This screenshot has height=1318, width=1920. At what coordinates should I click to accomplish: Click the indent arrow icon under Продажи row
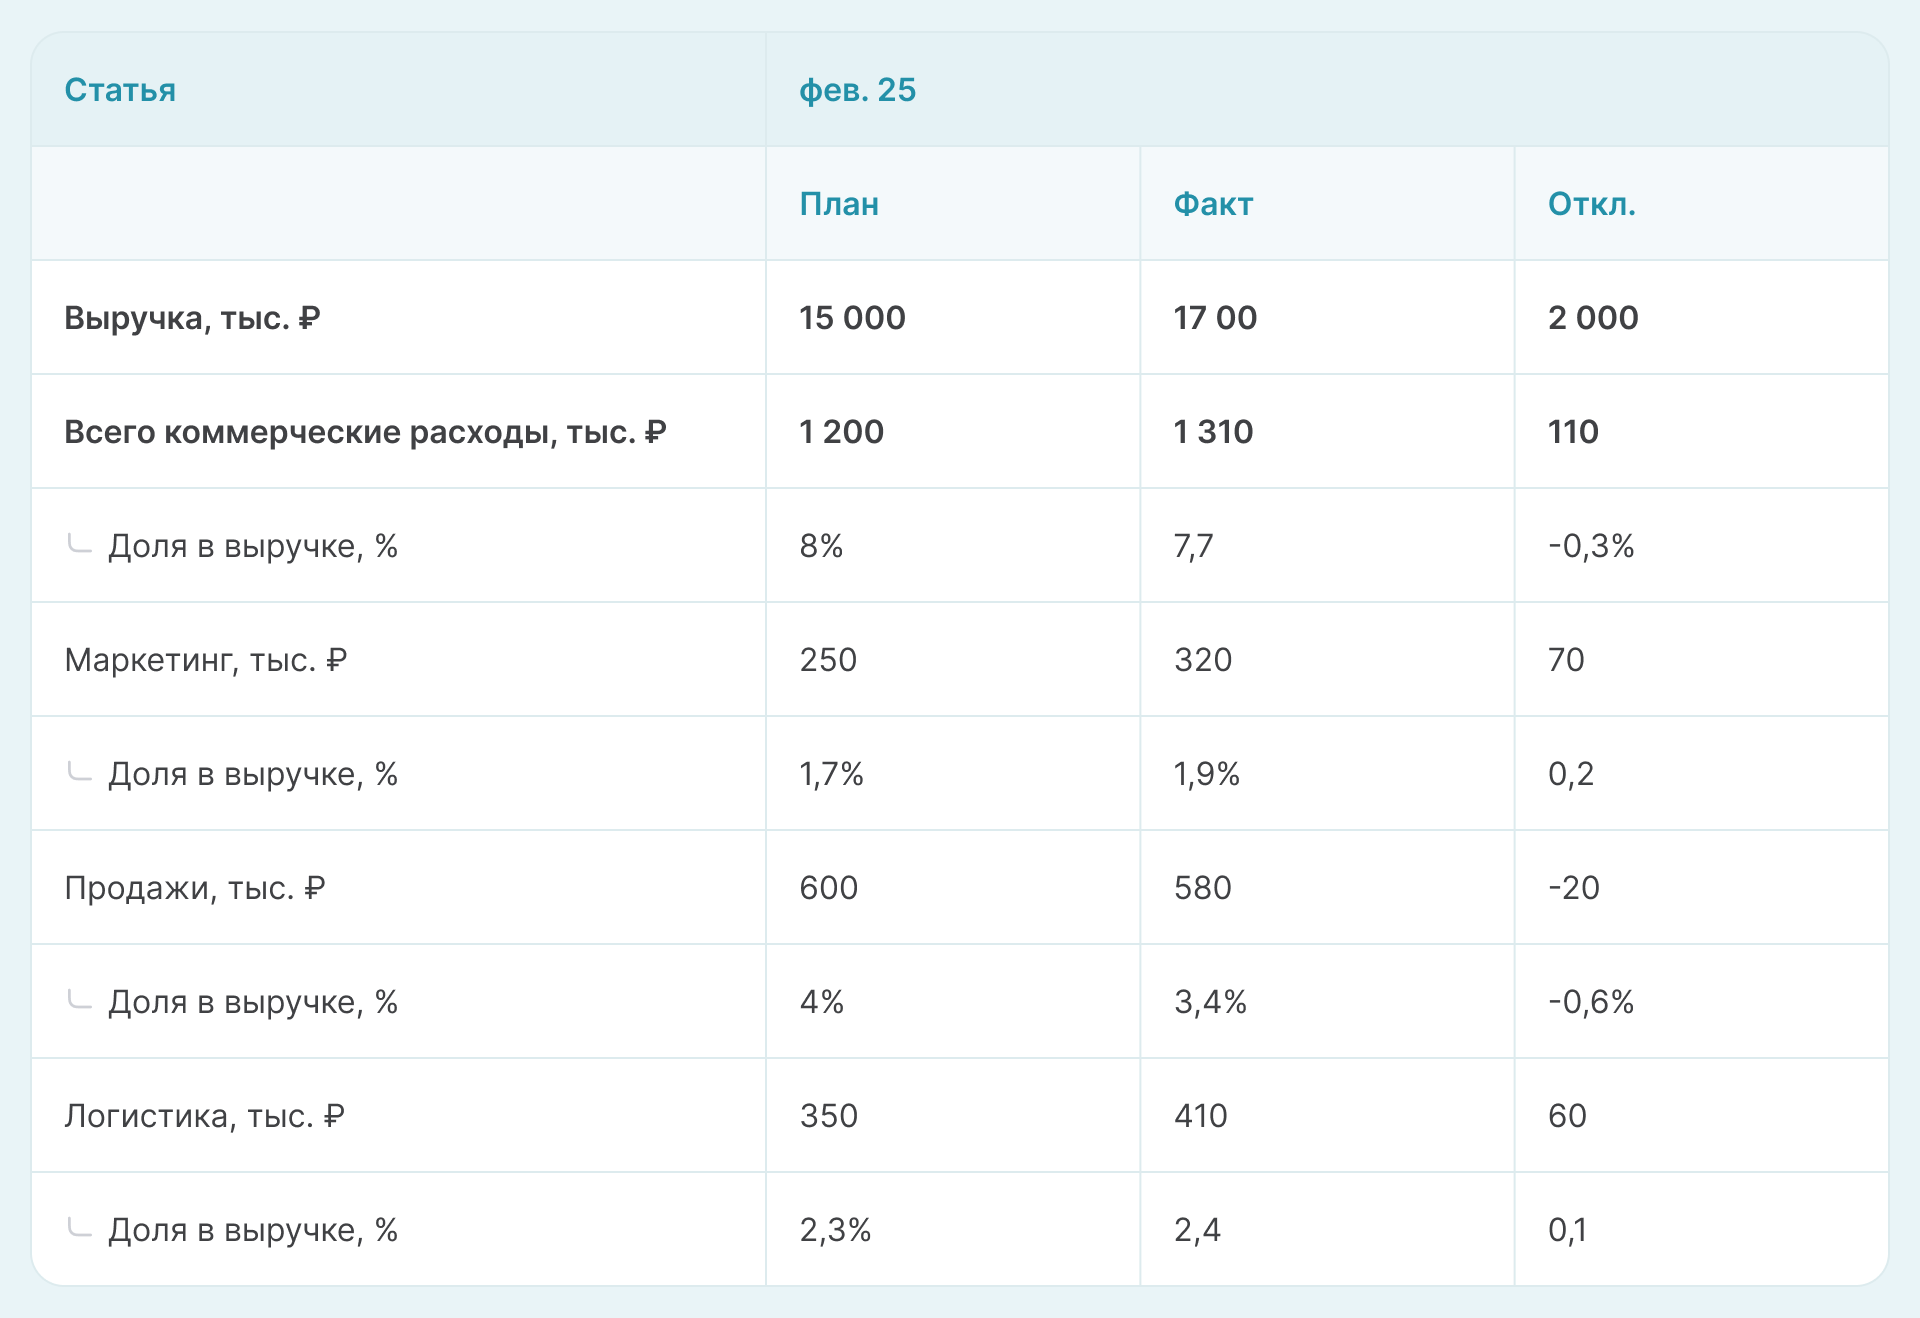point(79,999)
